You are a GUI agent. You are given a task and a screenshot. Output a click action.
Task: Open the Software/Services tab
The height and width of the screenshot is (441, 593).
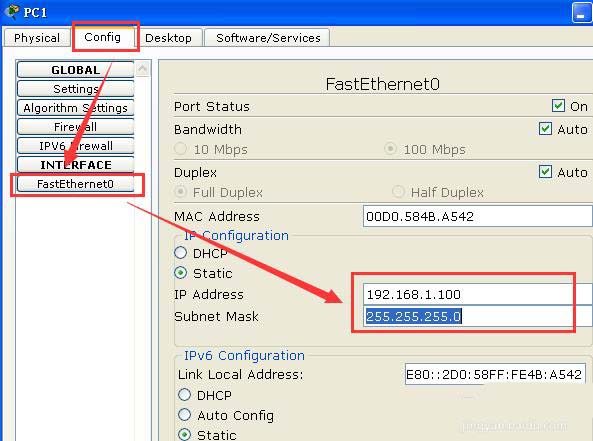(x=268, y=38)
